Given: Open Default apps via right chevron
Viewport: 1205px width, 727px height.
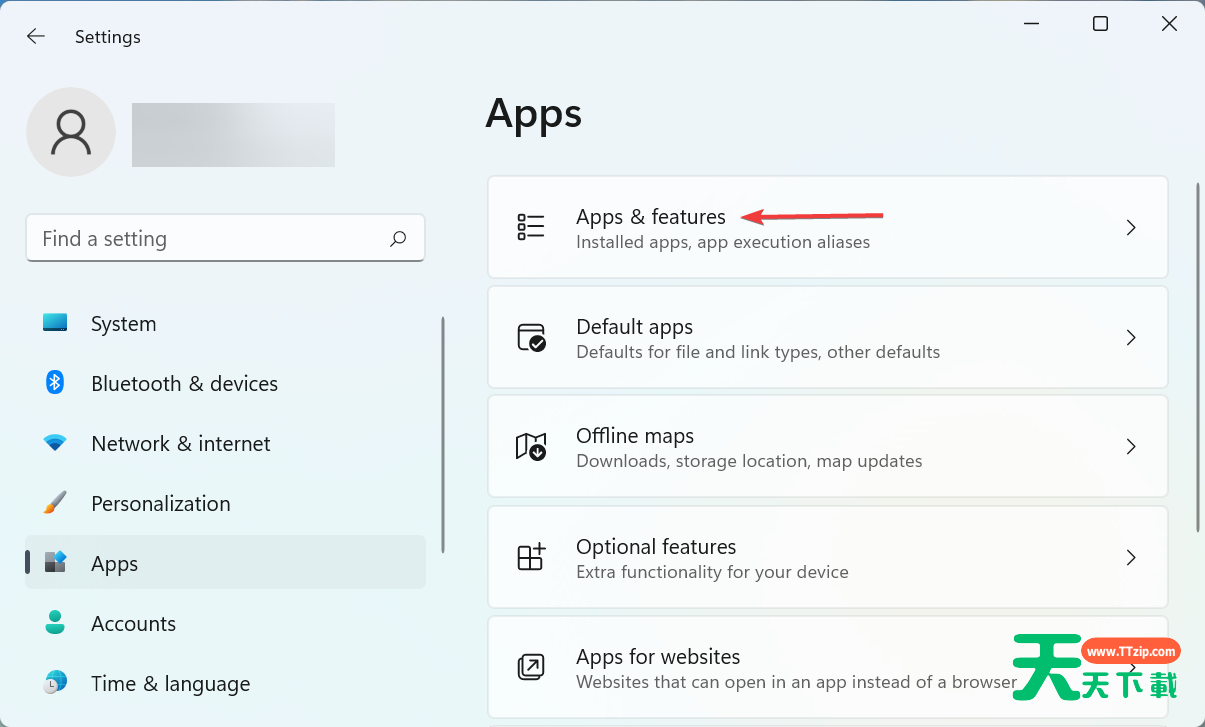Looking at the screenshot, I should [x=1131, y=338].
